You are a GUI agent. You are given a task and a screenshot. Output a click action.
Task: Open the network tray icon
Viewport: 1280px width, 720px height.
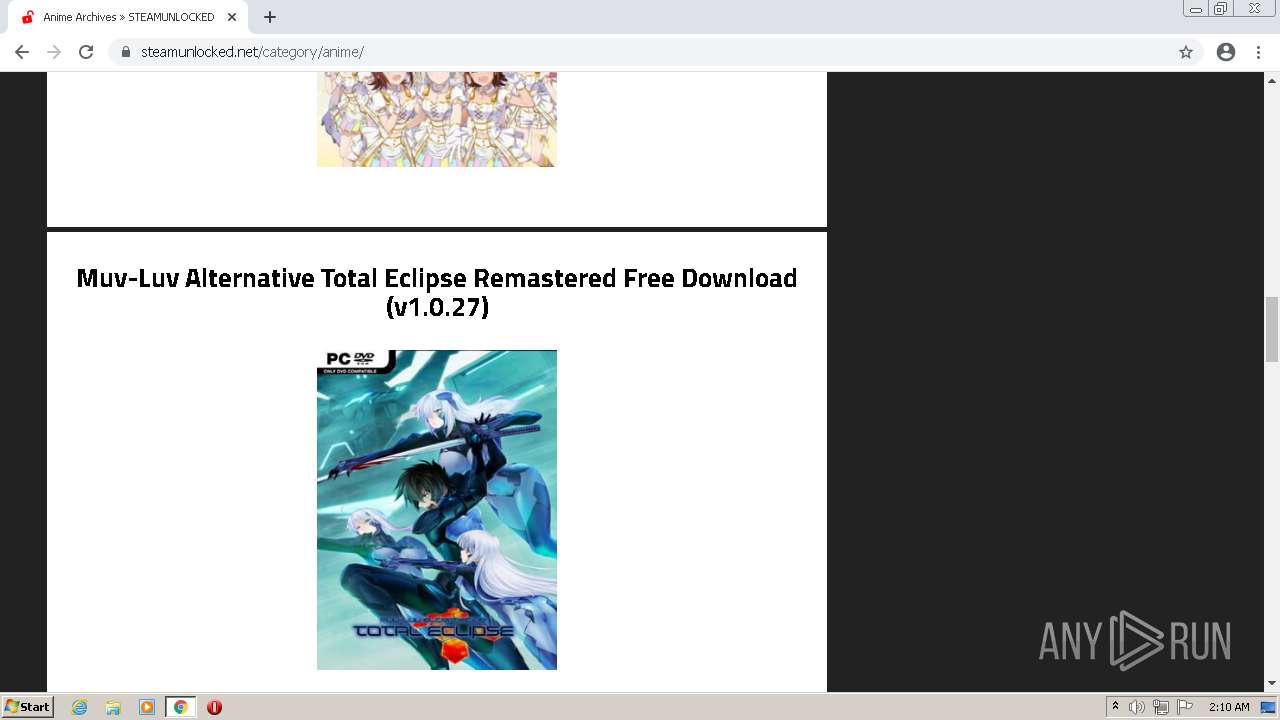[x=1161, y=707]
